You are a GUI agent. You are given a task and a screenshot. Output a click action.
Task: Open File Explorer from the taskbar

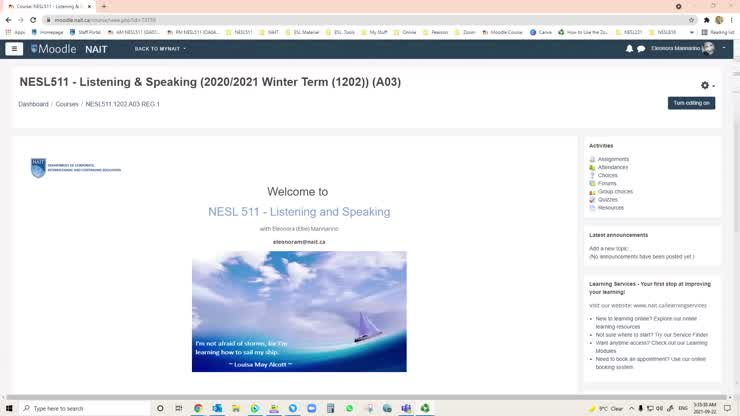point(236,408)
